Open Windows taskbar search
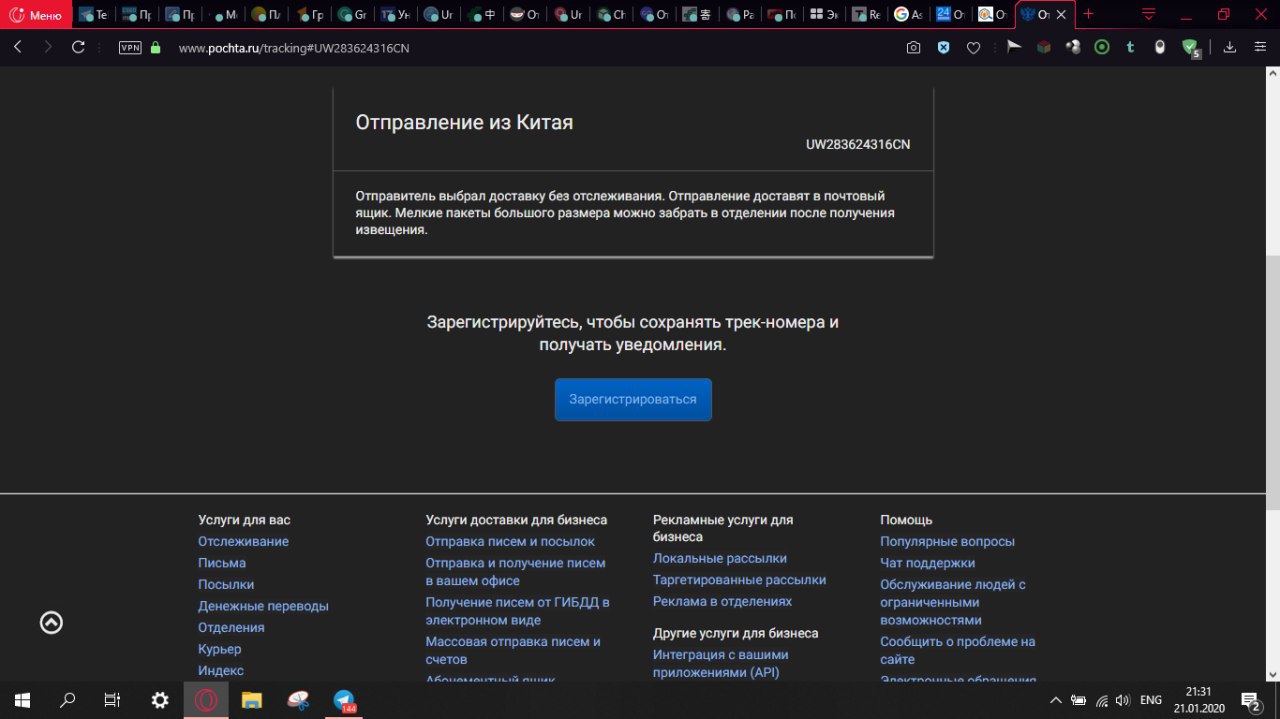The height and width of the screenshot is (719, 1280). pyautogui.click(x=68, y=700)
